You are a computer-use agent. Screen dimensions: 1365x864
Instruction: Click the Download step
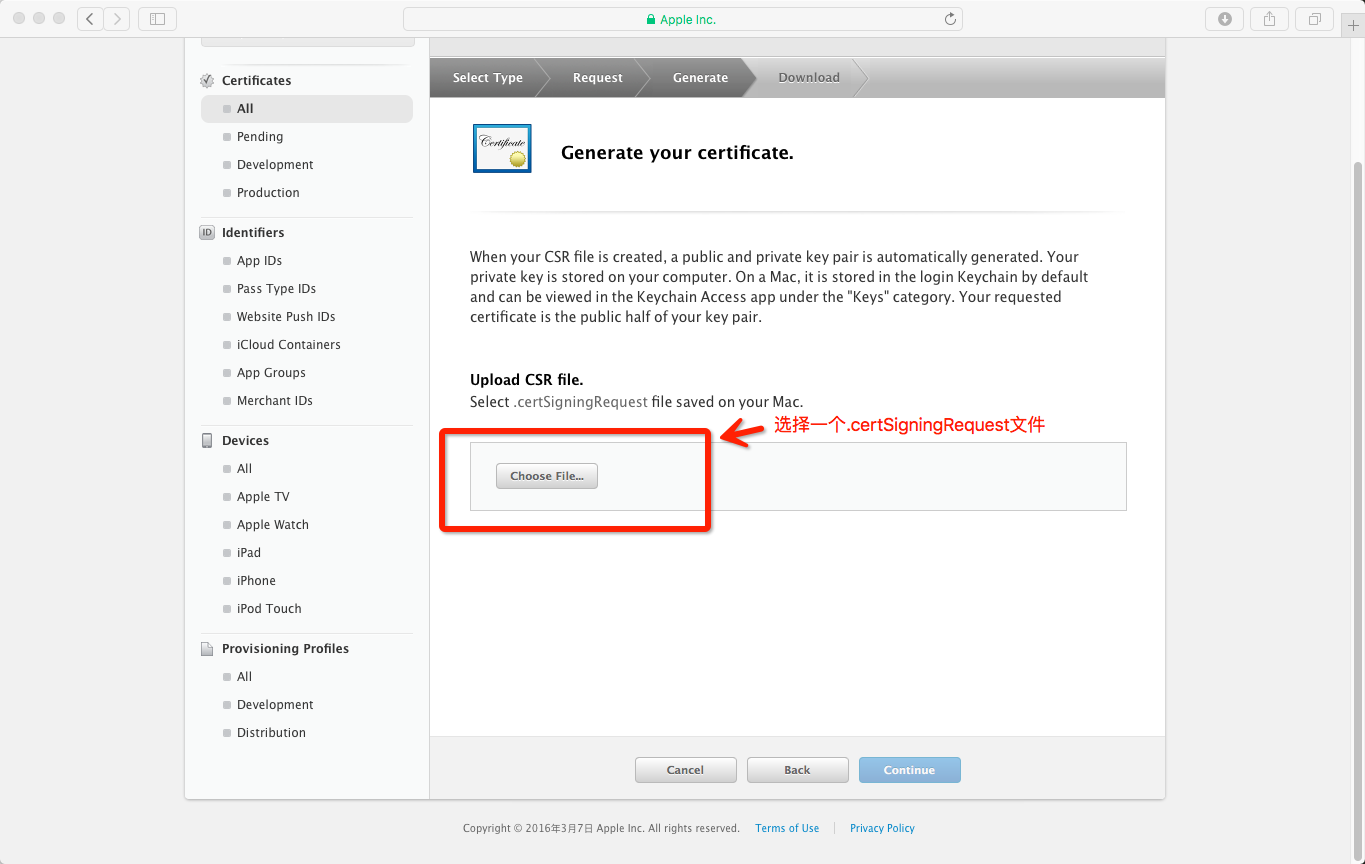[809, 78]
